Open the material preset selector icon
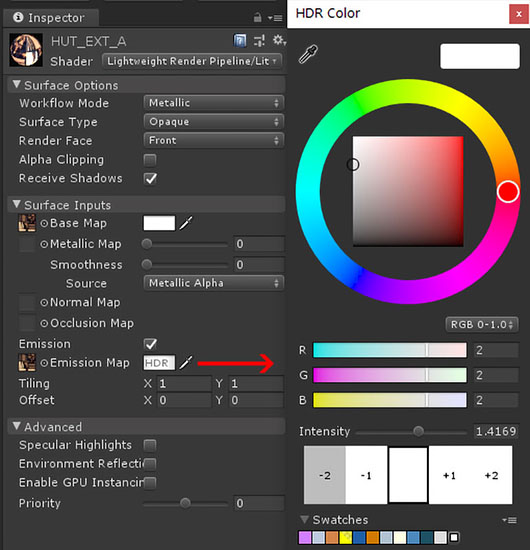Screen dimensions: 530x550 tap(259, 41)
